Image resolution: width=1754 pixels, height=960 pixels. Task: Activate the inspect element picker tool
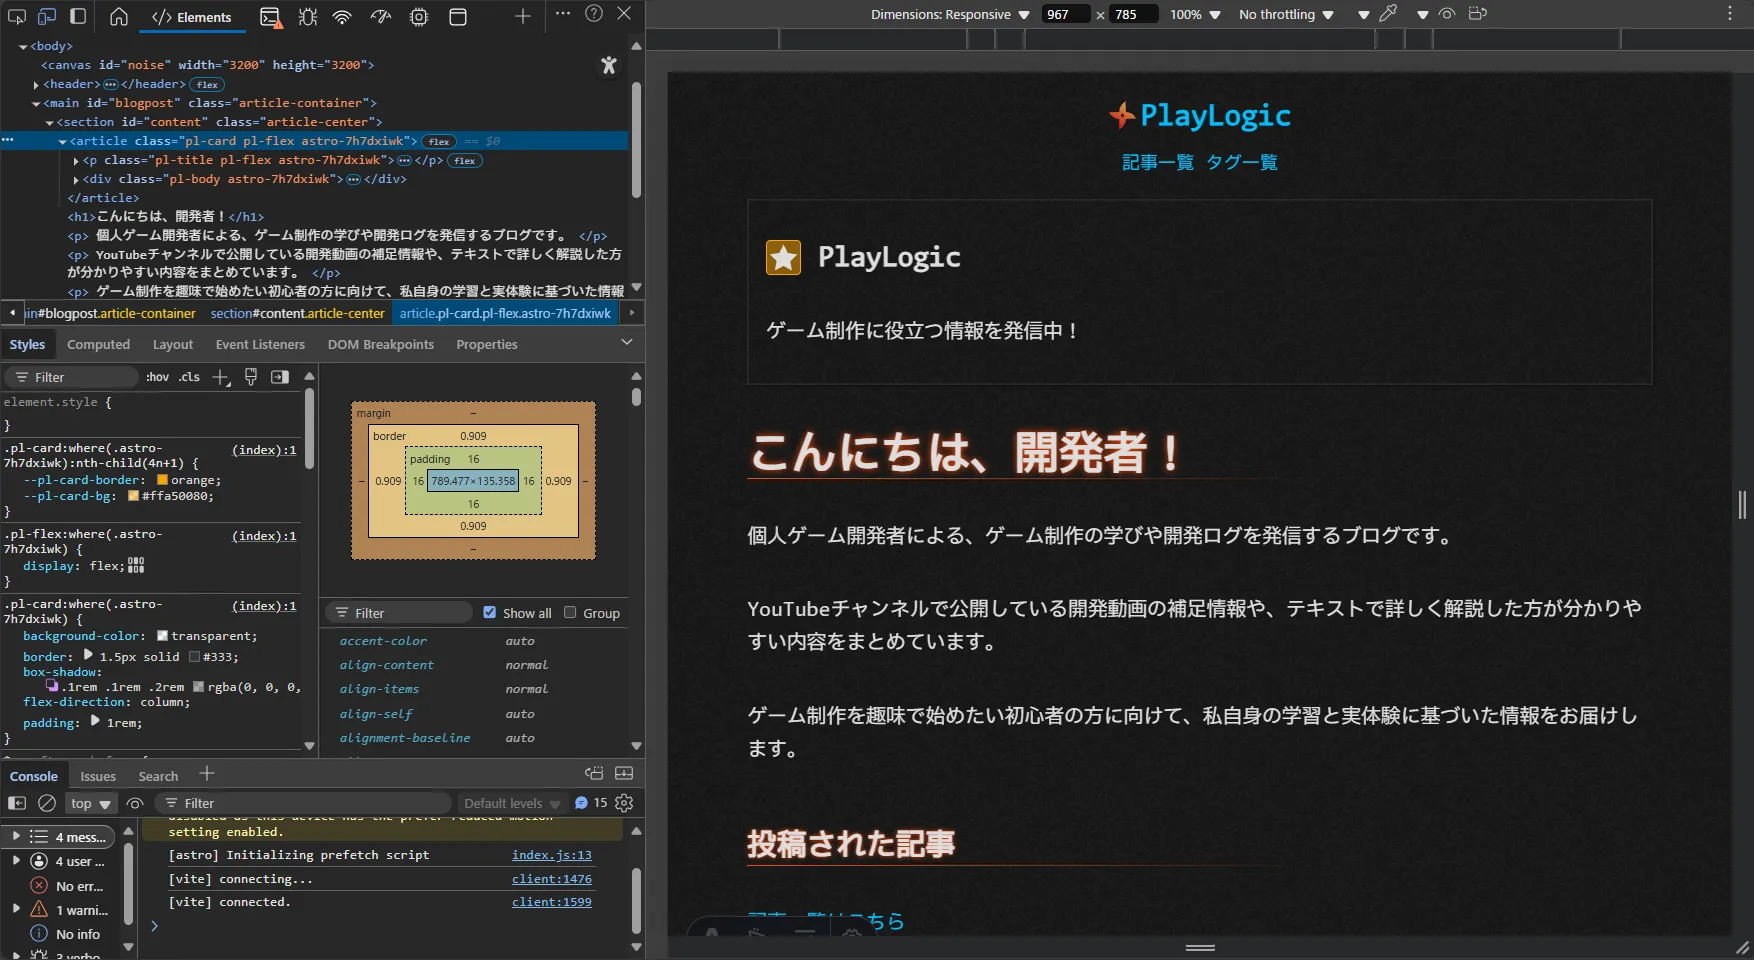point(17,16)
